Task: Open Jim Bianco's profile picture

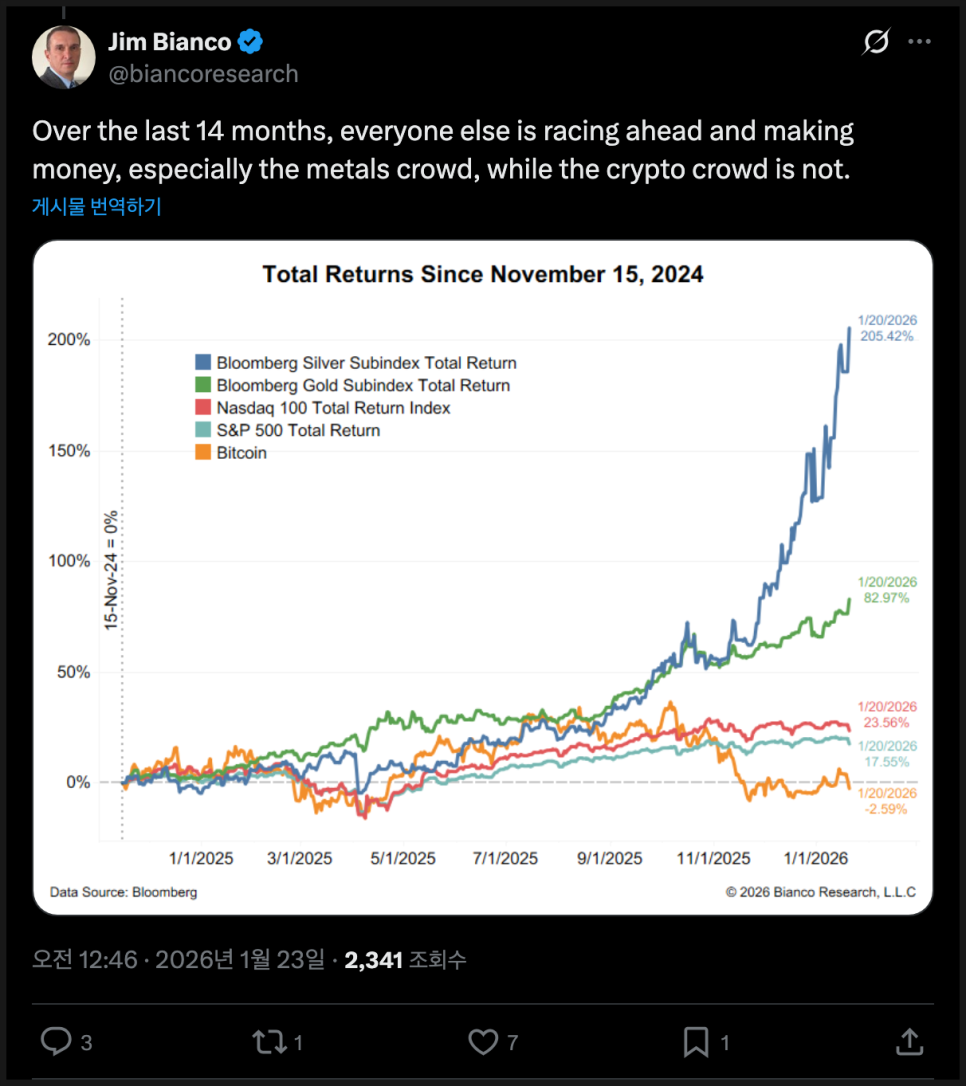Action: coord(64,56)
